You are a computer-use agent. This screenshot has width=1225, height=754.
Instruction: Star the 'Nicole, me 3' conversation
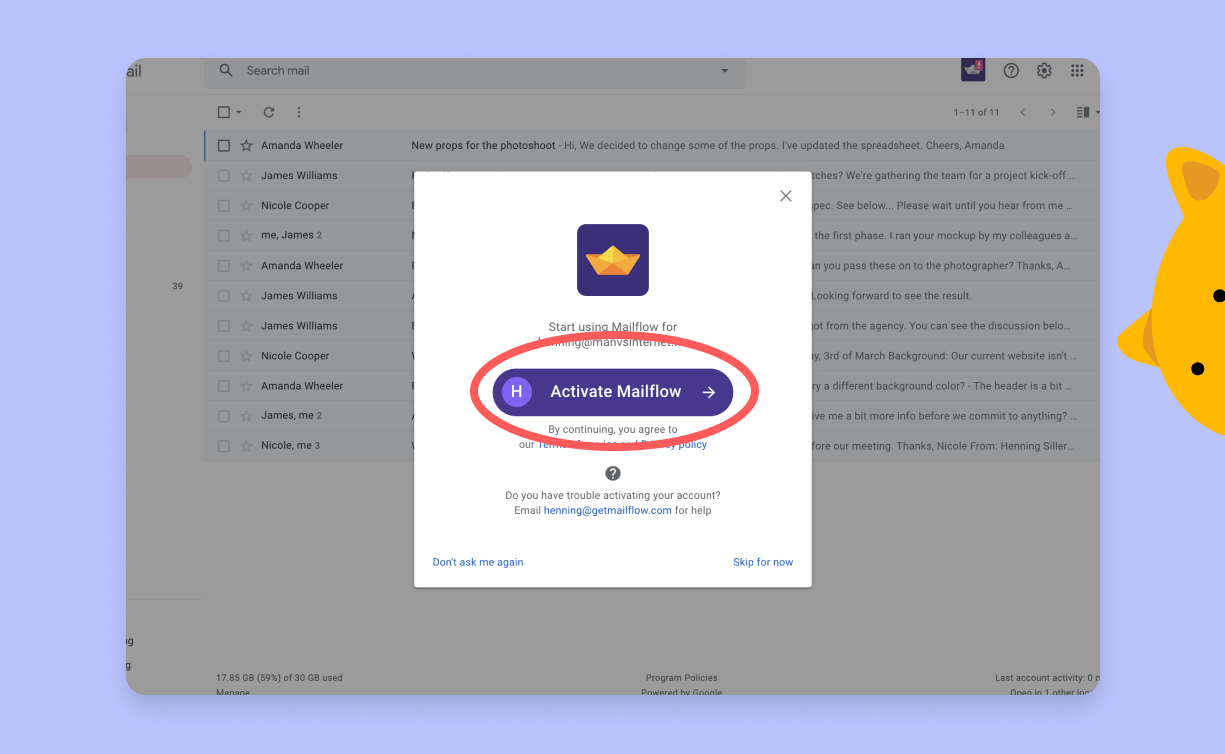(x=246, y=446)
